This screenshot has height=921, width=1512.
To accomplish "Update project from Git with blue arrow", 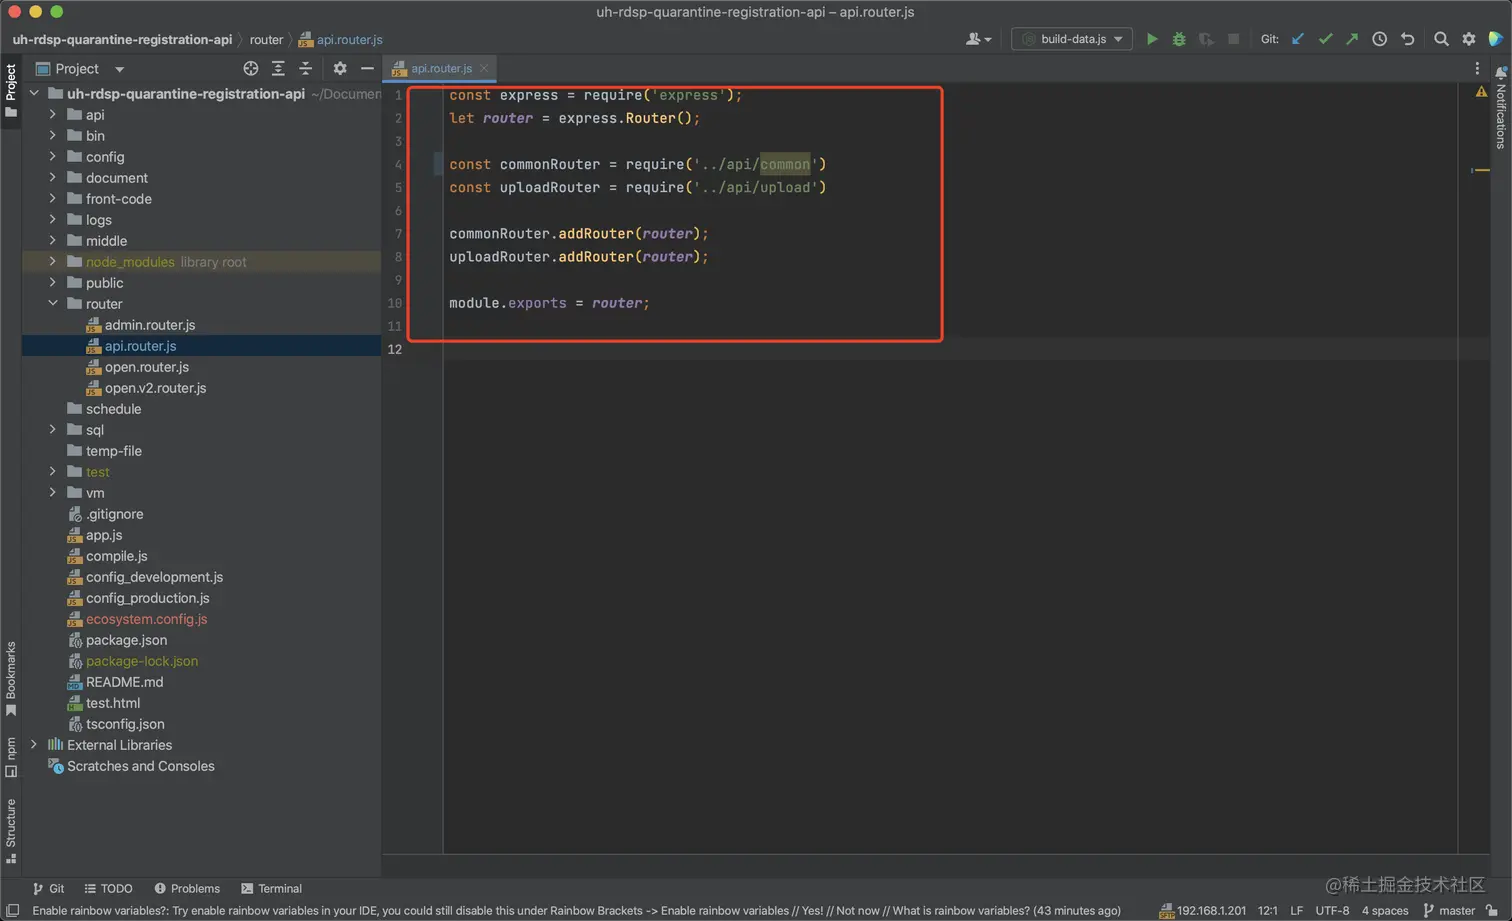I will 1298,39.
